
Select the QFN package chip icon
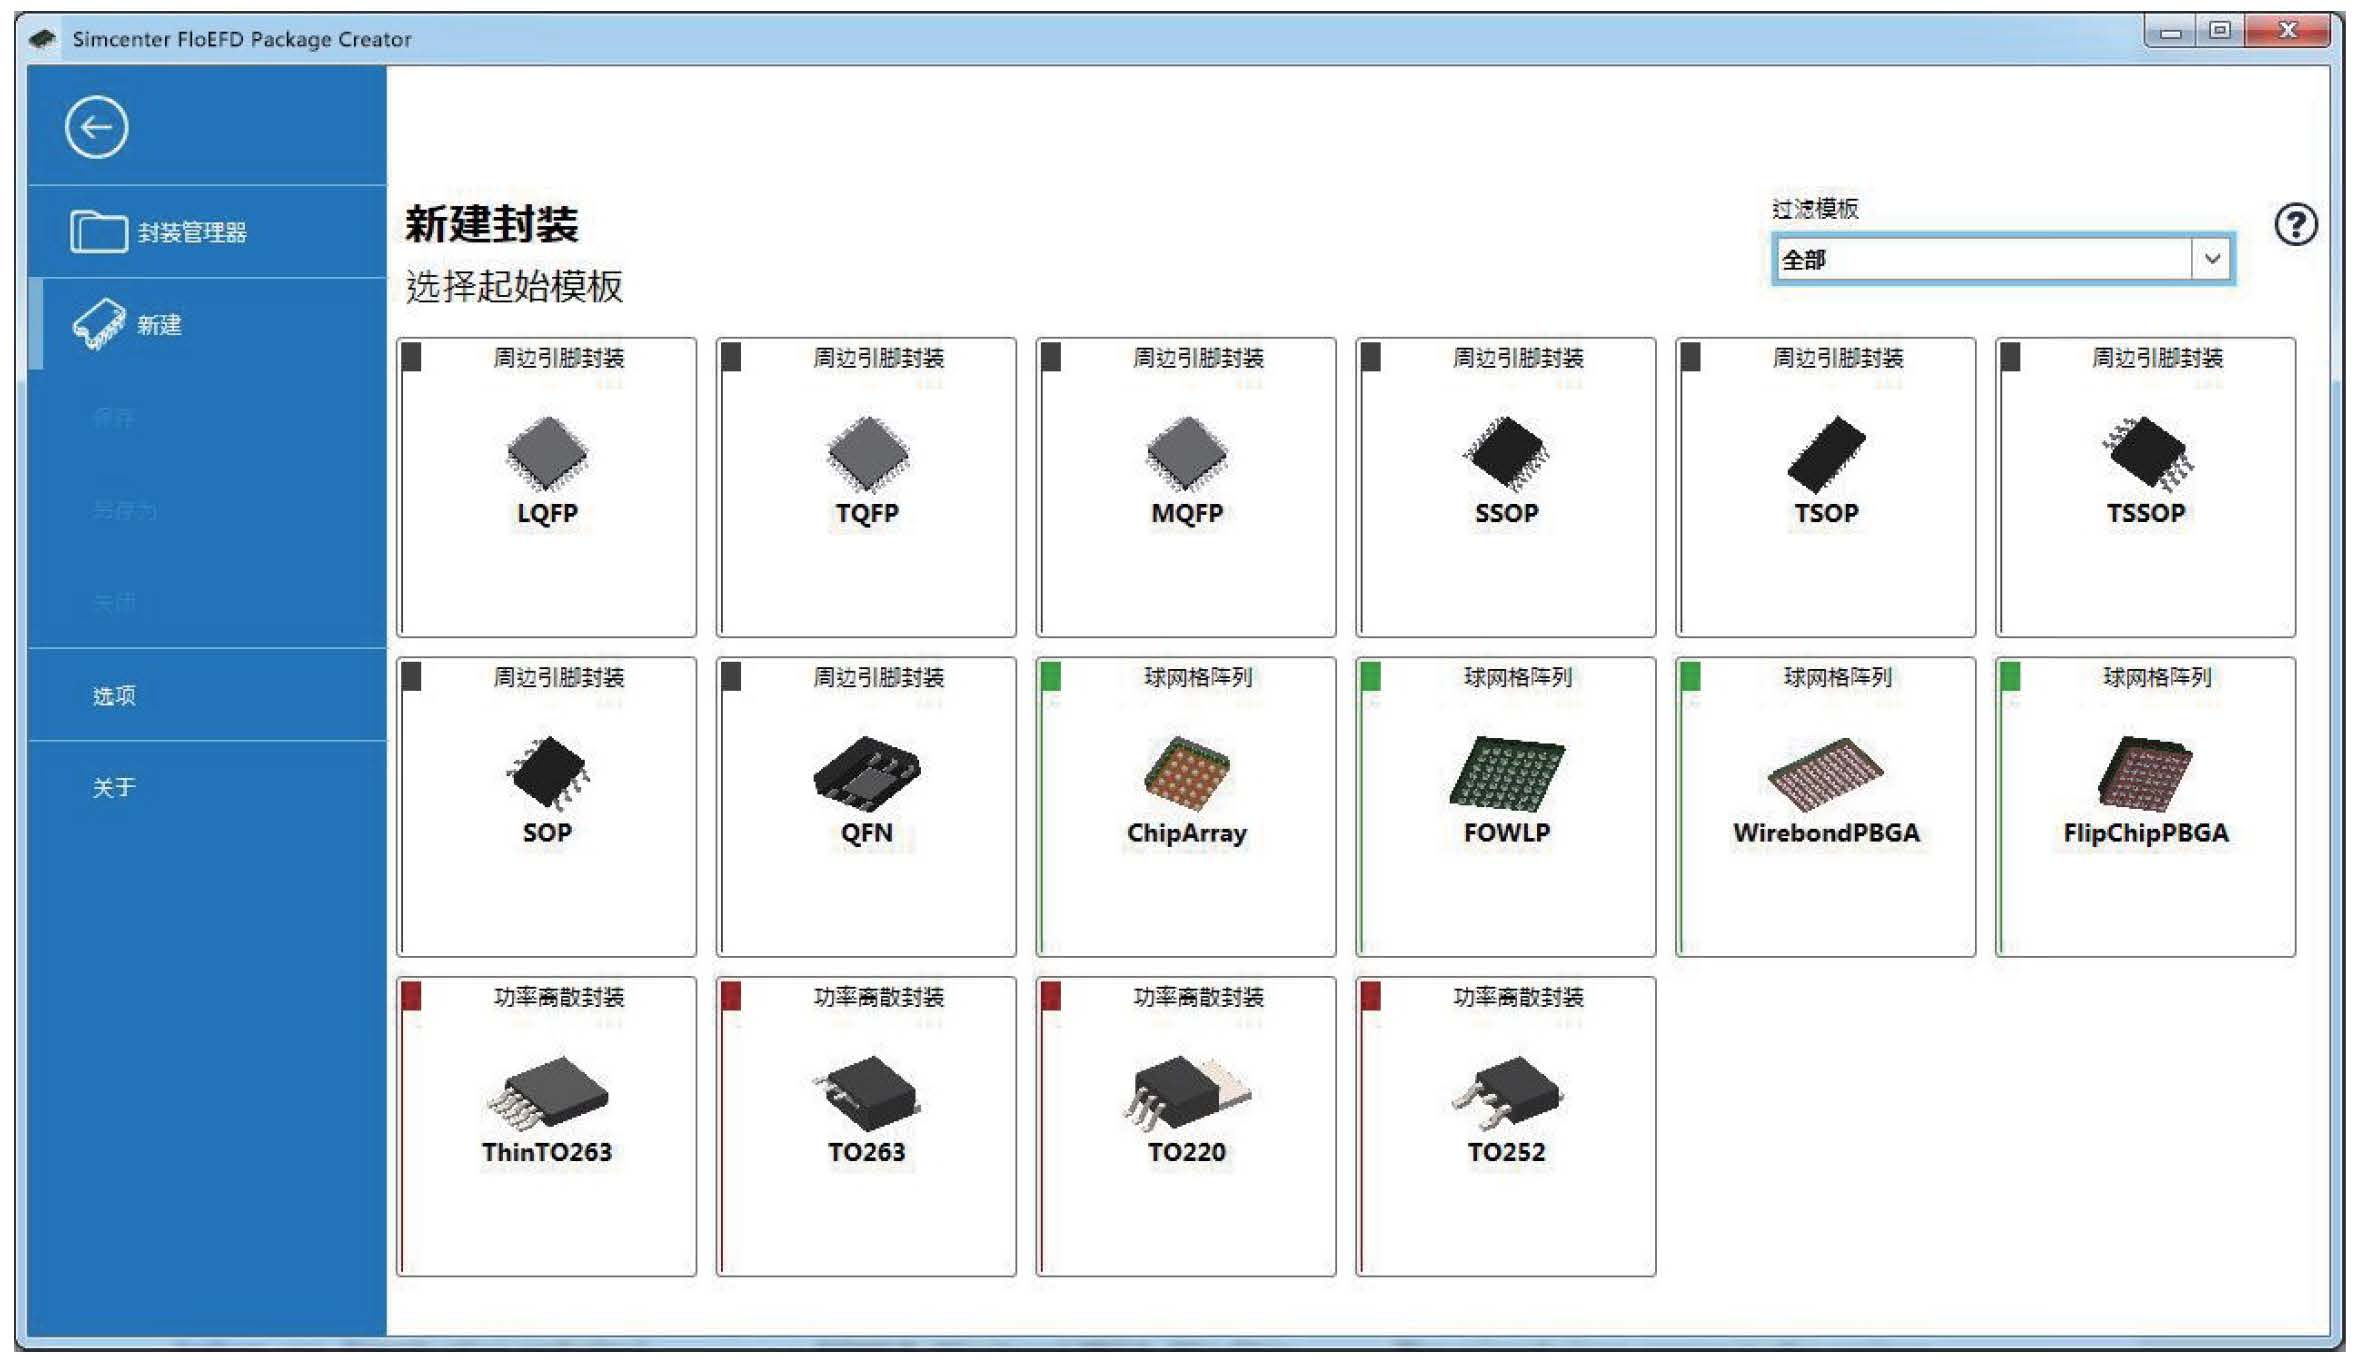point(867,772)
